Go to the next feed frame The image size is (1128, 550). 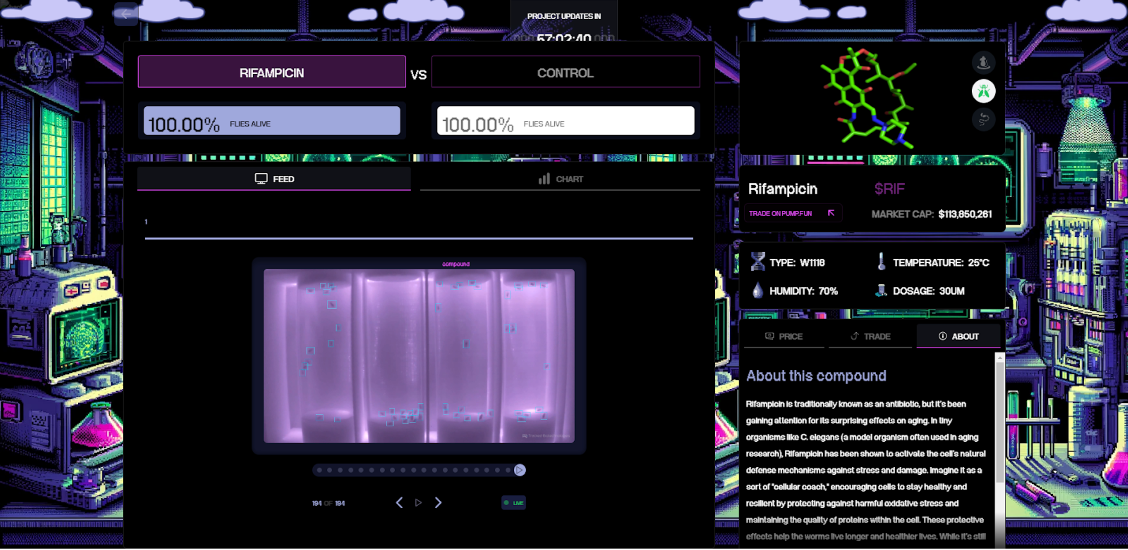438,503
